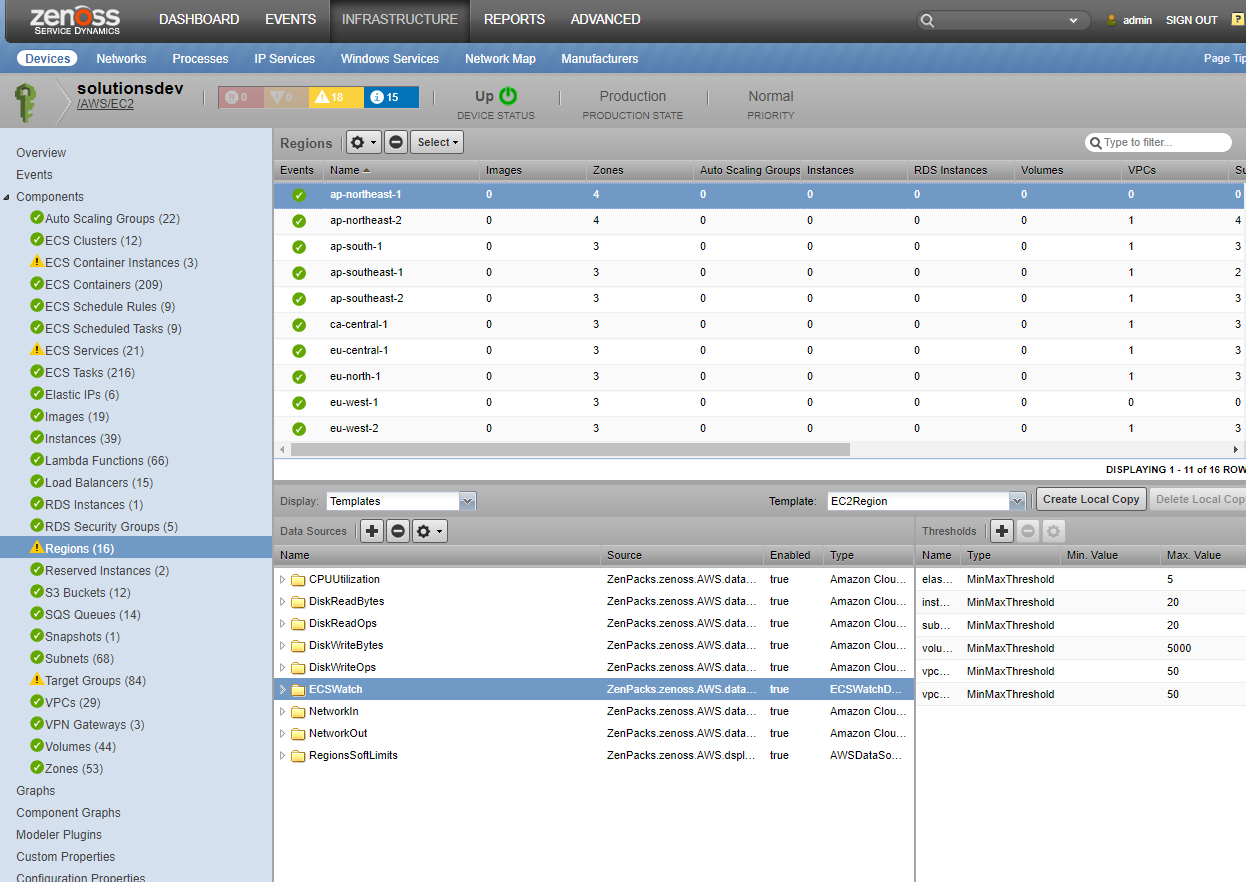Select the threshold with max value 5000
1246x882 pixels.
[x=1081, y=648]
